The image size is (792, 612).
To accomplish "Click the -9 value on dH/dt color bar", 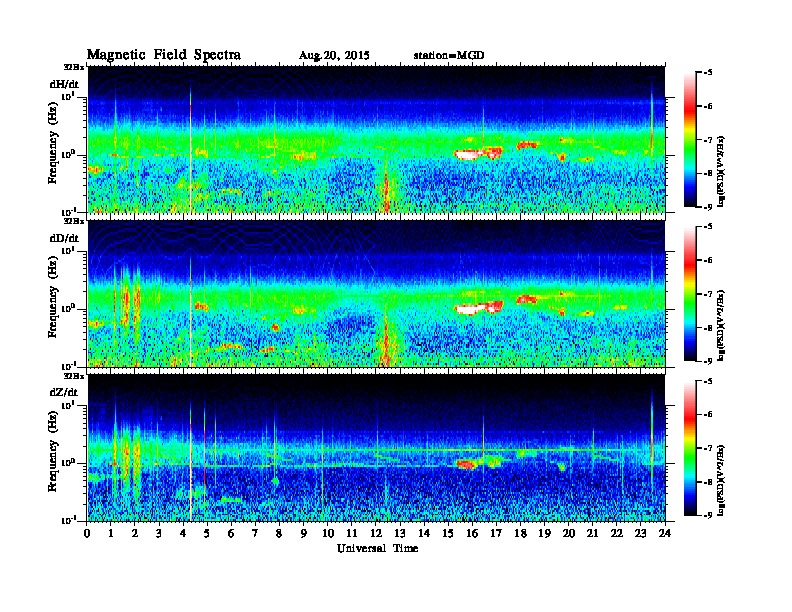I will pyautogui.click(x=708, y=207).
